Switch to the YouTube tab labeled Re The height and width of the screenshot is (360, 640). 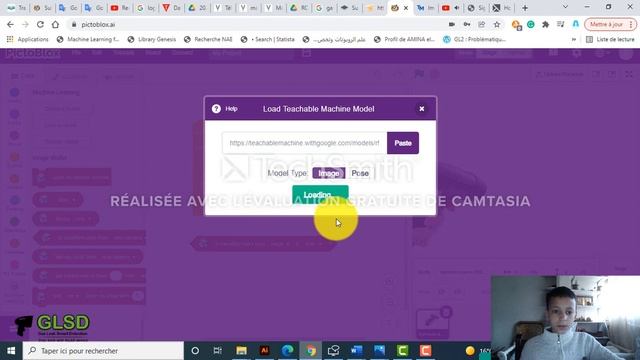120,8
